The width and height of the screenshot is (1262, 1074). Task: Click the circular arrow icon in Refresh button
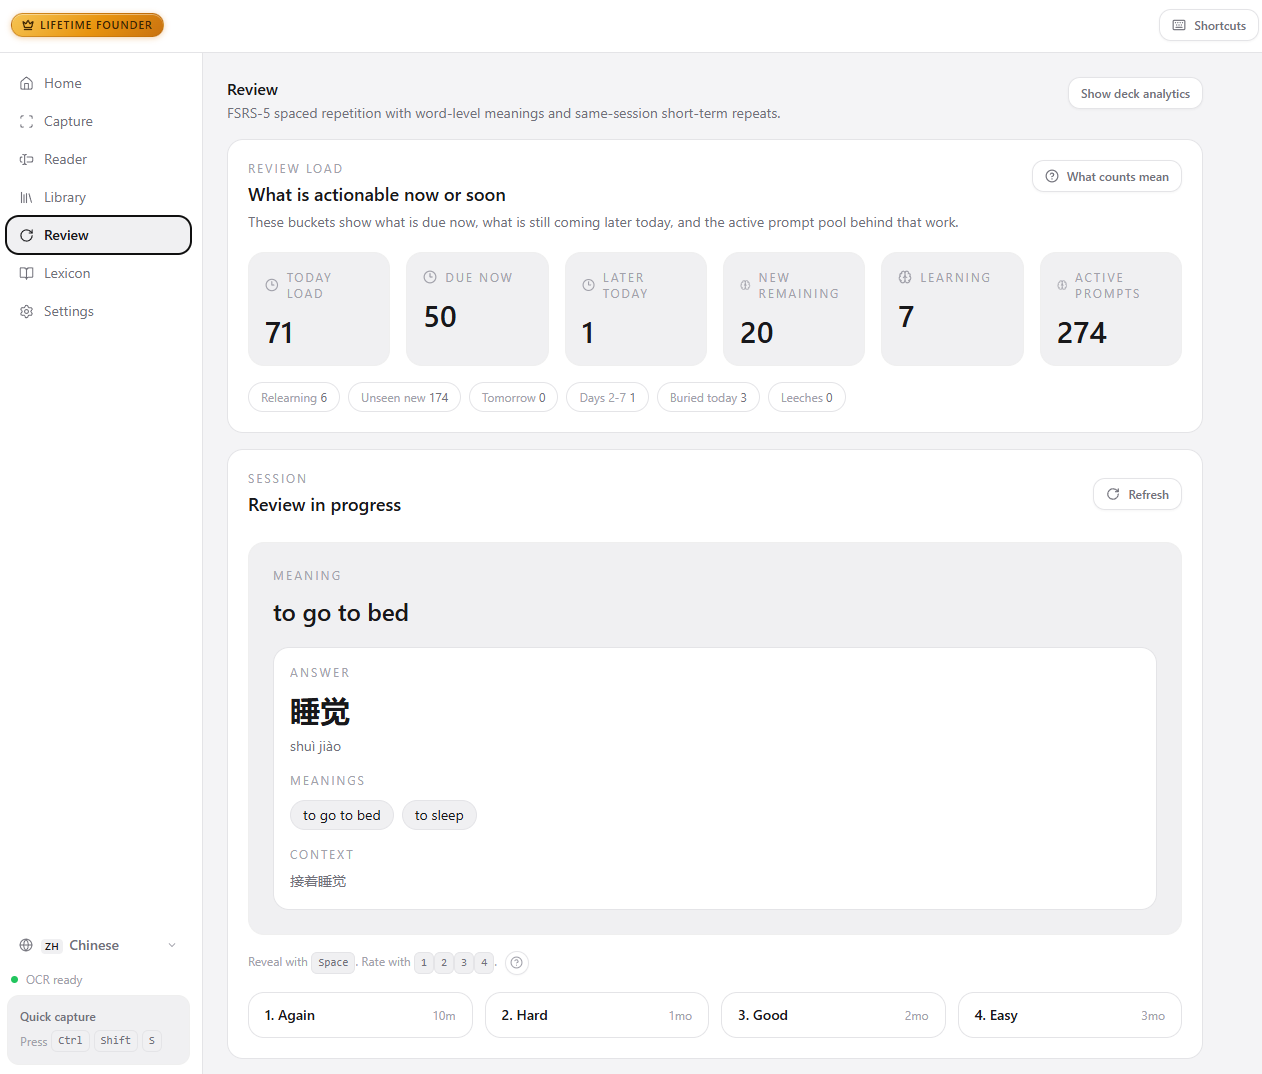1113,494
